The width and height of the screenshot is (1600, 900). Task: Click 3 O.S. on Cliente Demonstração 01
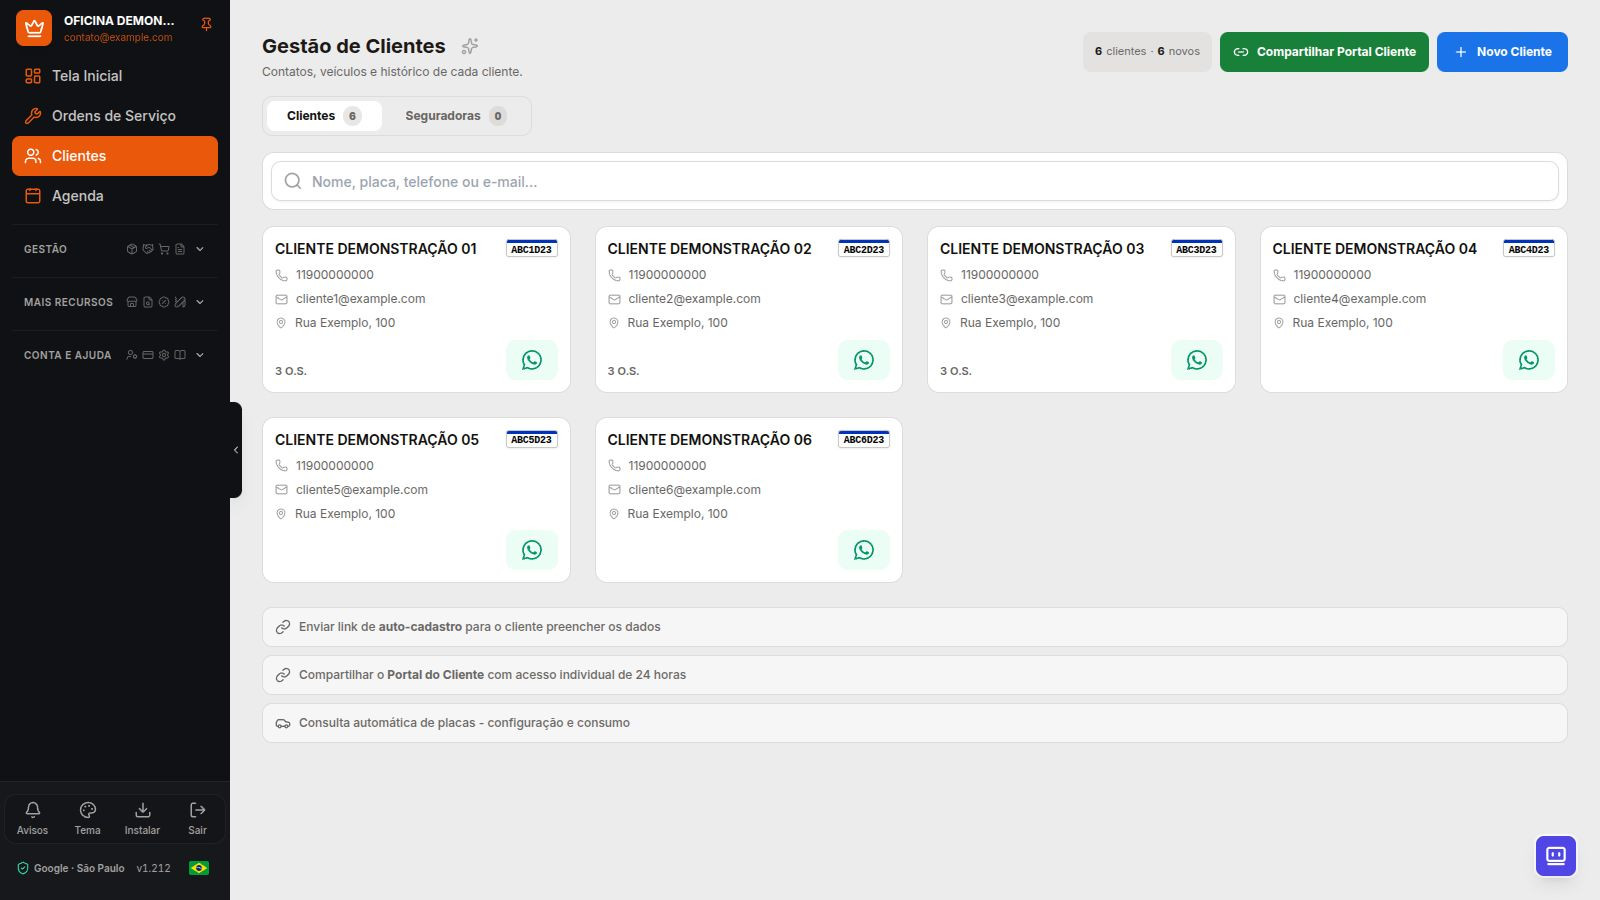point(291,371)
